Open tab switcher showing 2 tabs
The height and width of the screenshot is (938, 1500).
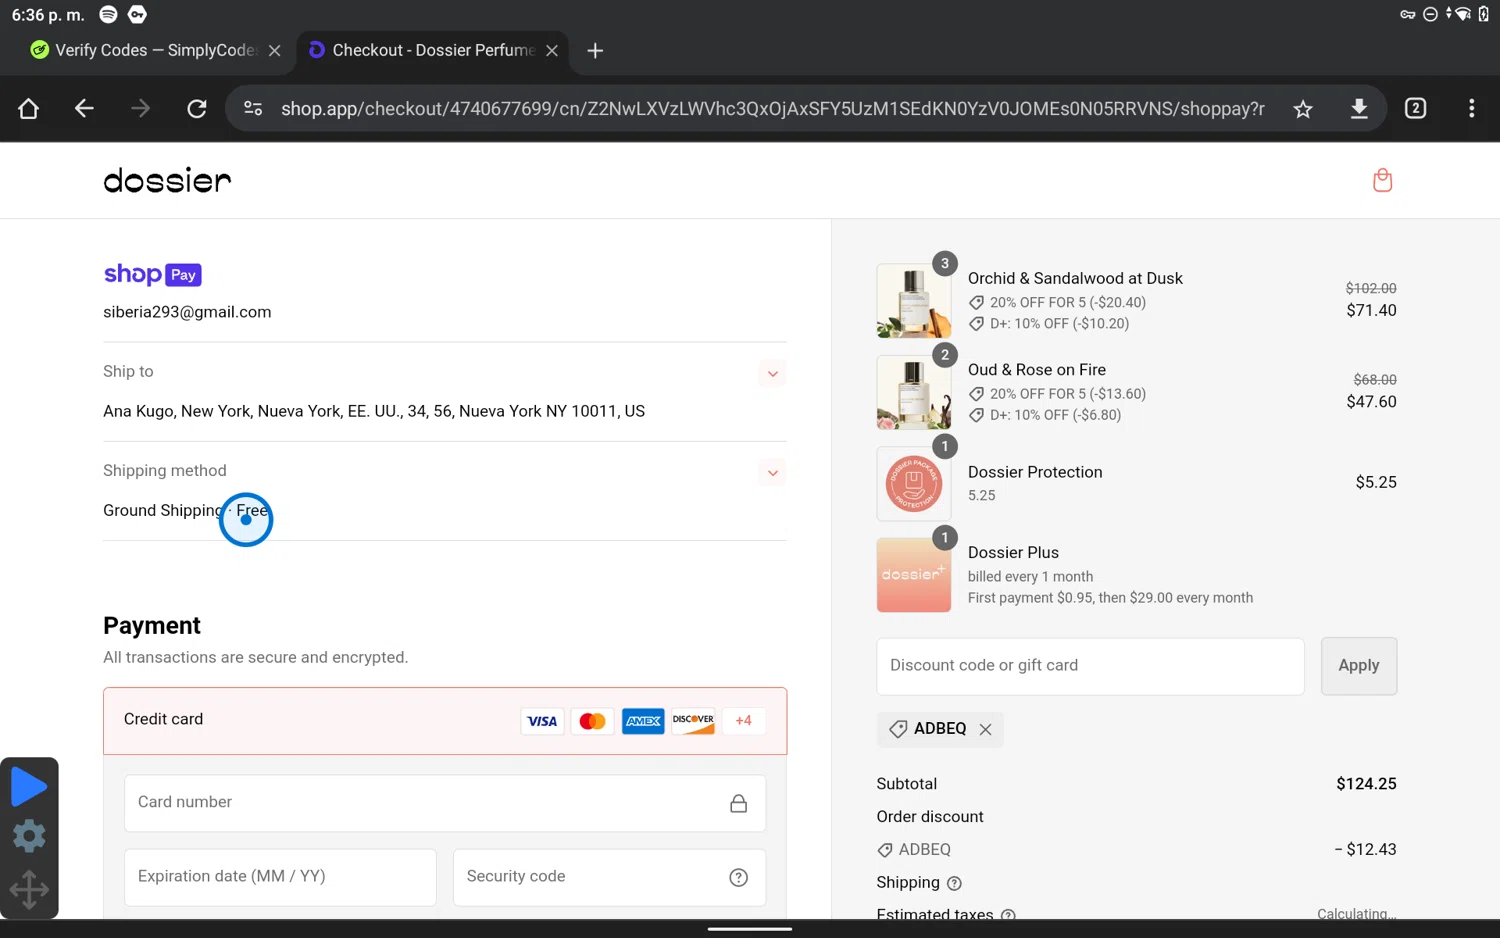click(1415, 108)
